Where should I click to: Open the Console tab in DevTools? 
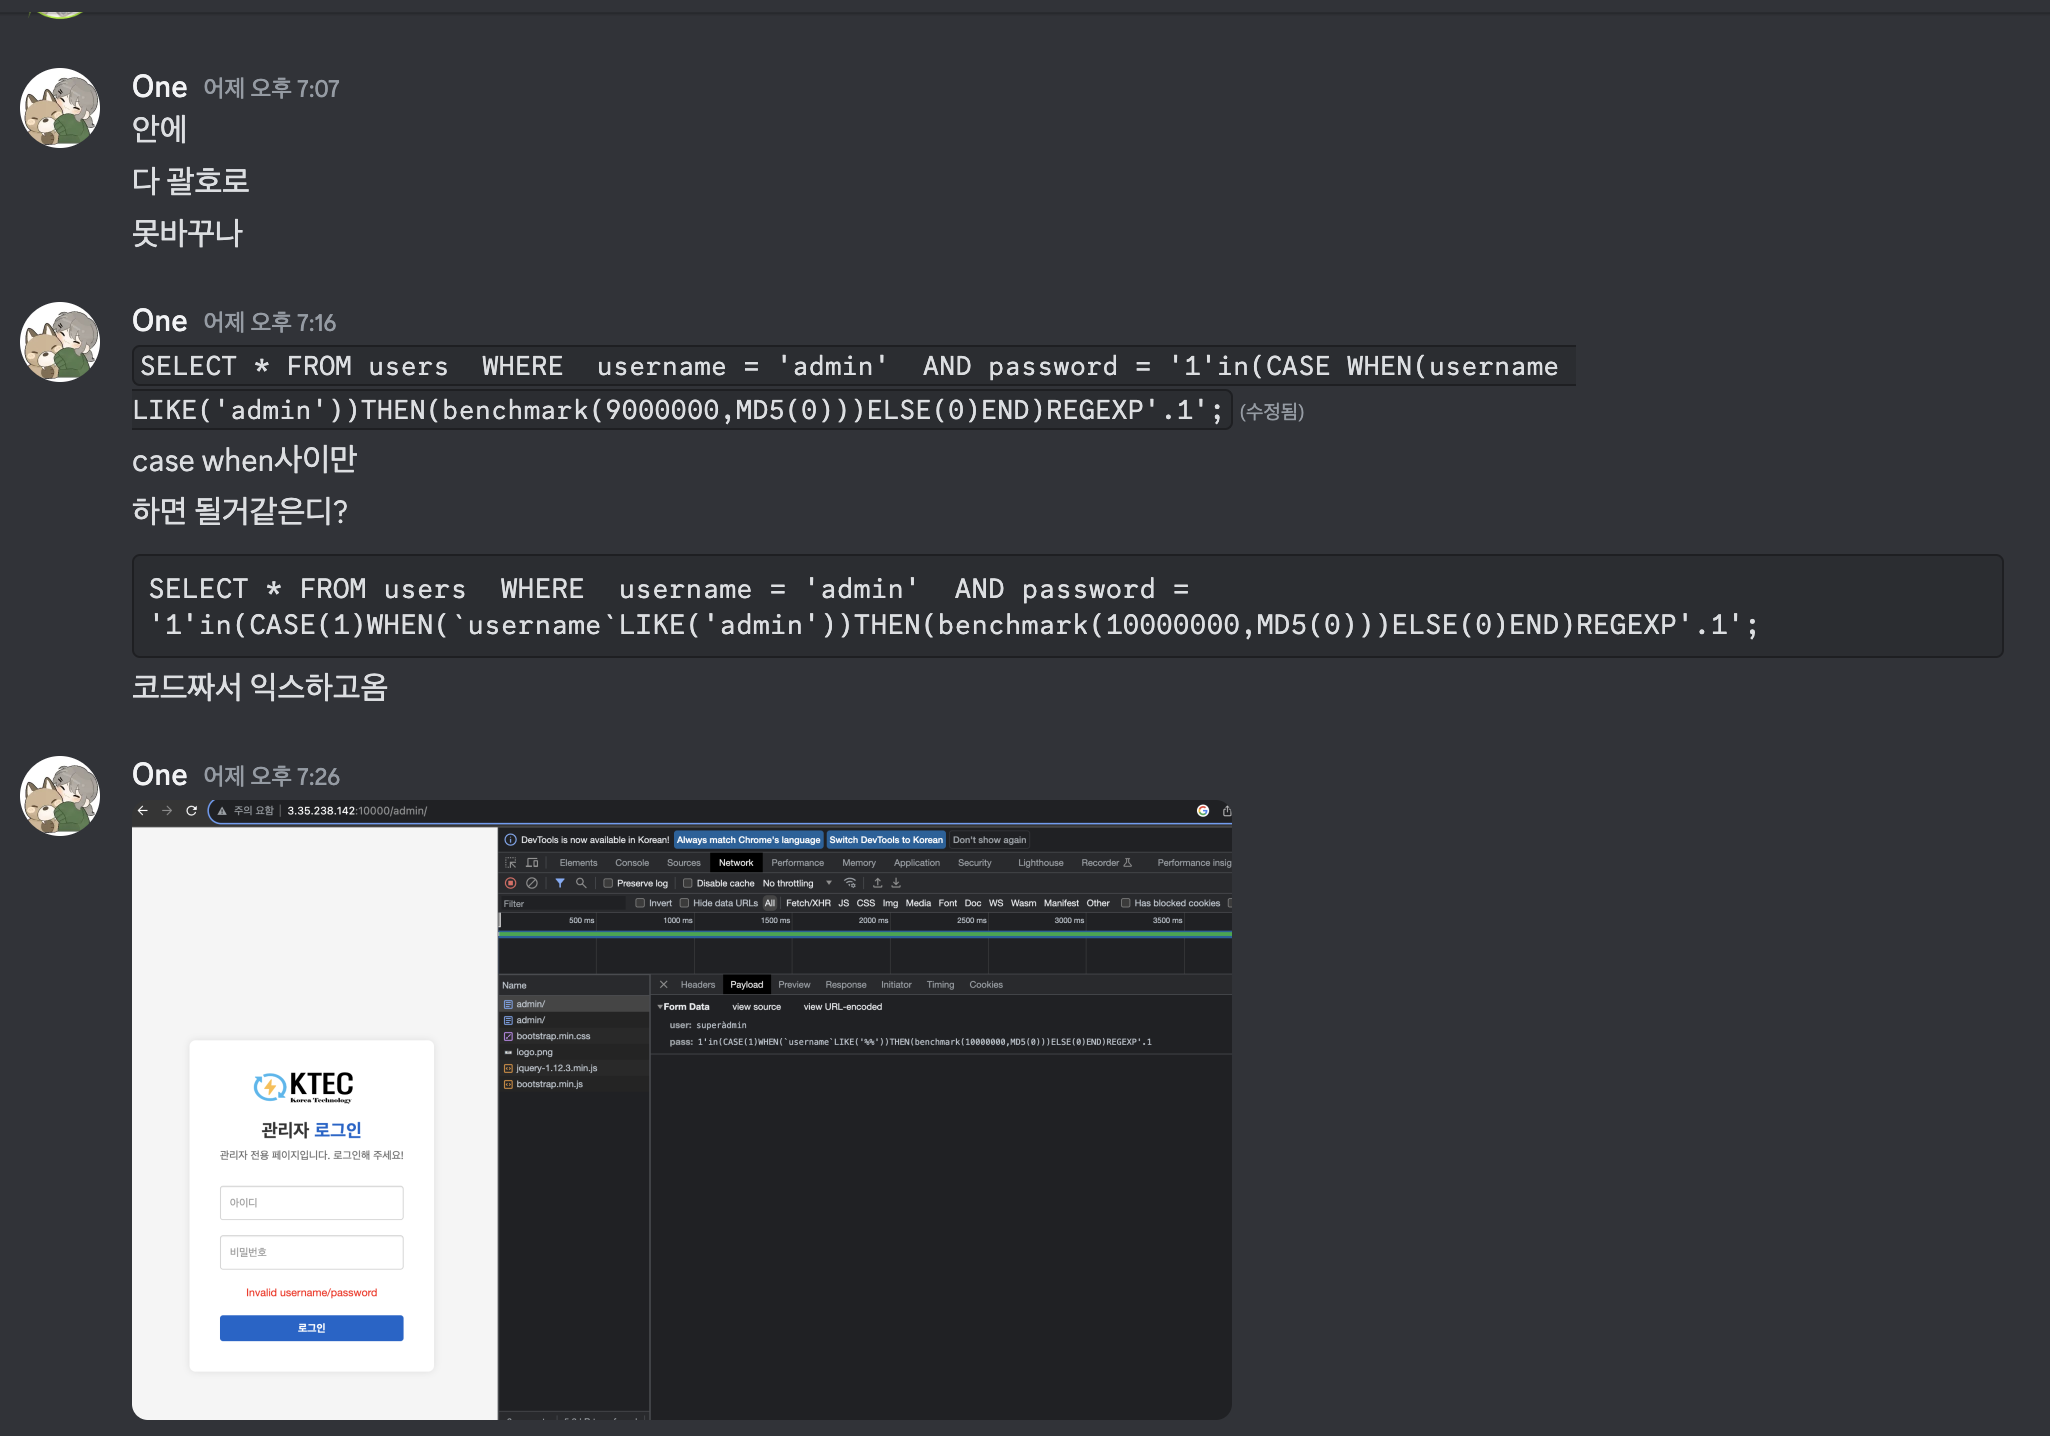pyautogui.click(x=631, y=863)
